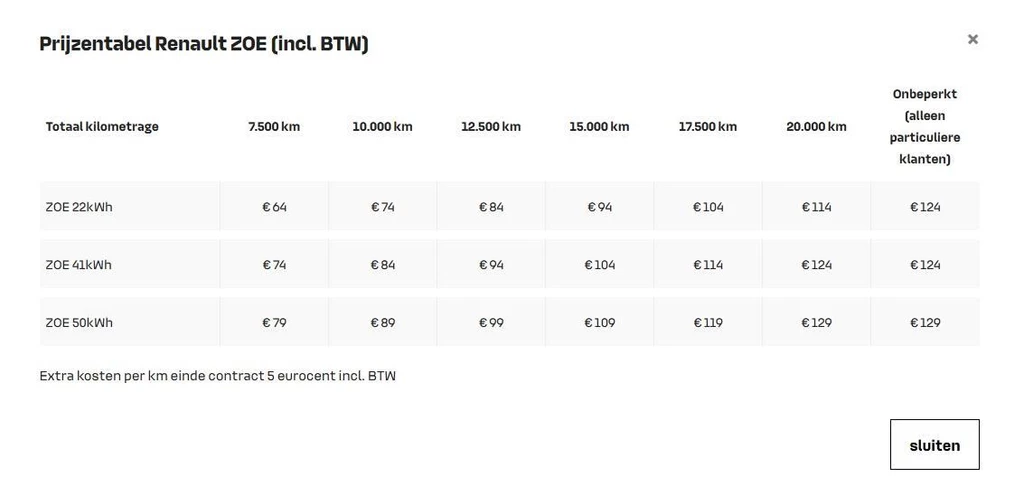Click the Onbeperkt column header
This screenshot has width=1024, height=494.
pos(925,126)
